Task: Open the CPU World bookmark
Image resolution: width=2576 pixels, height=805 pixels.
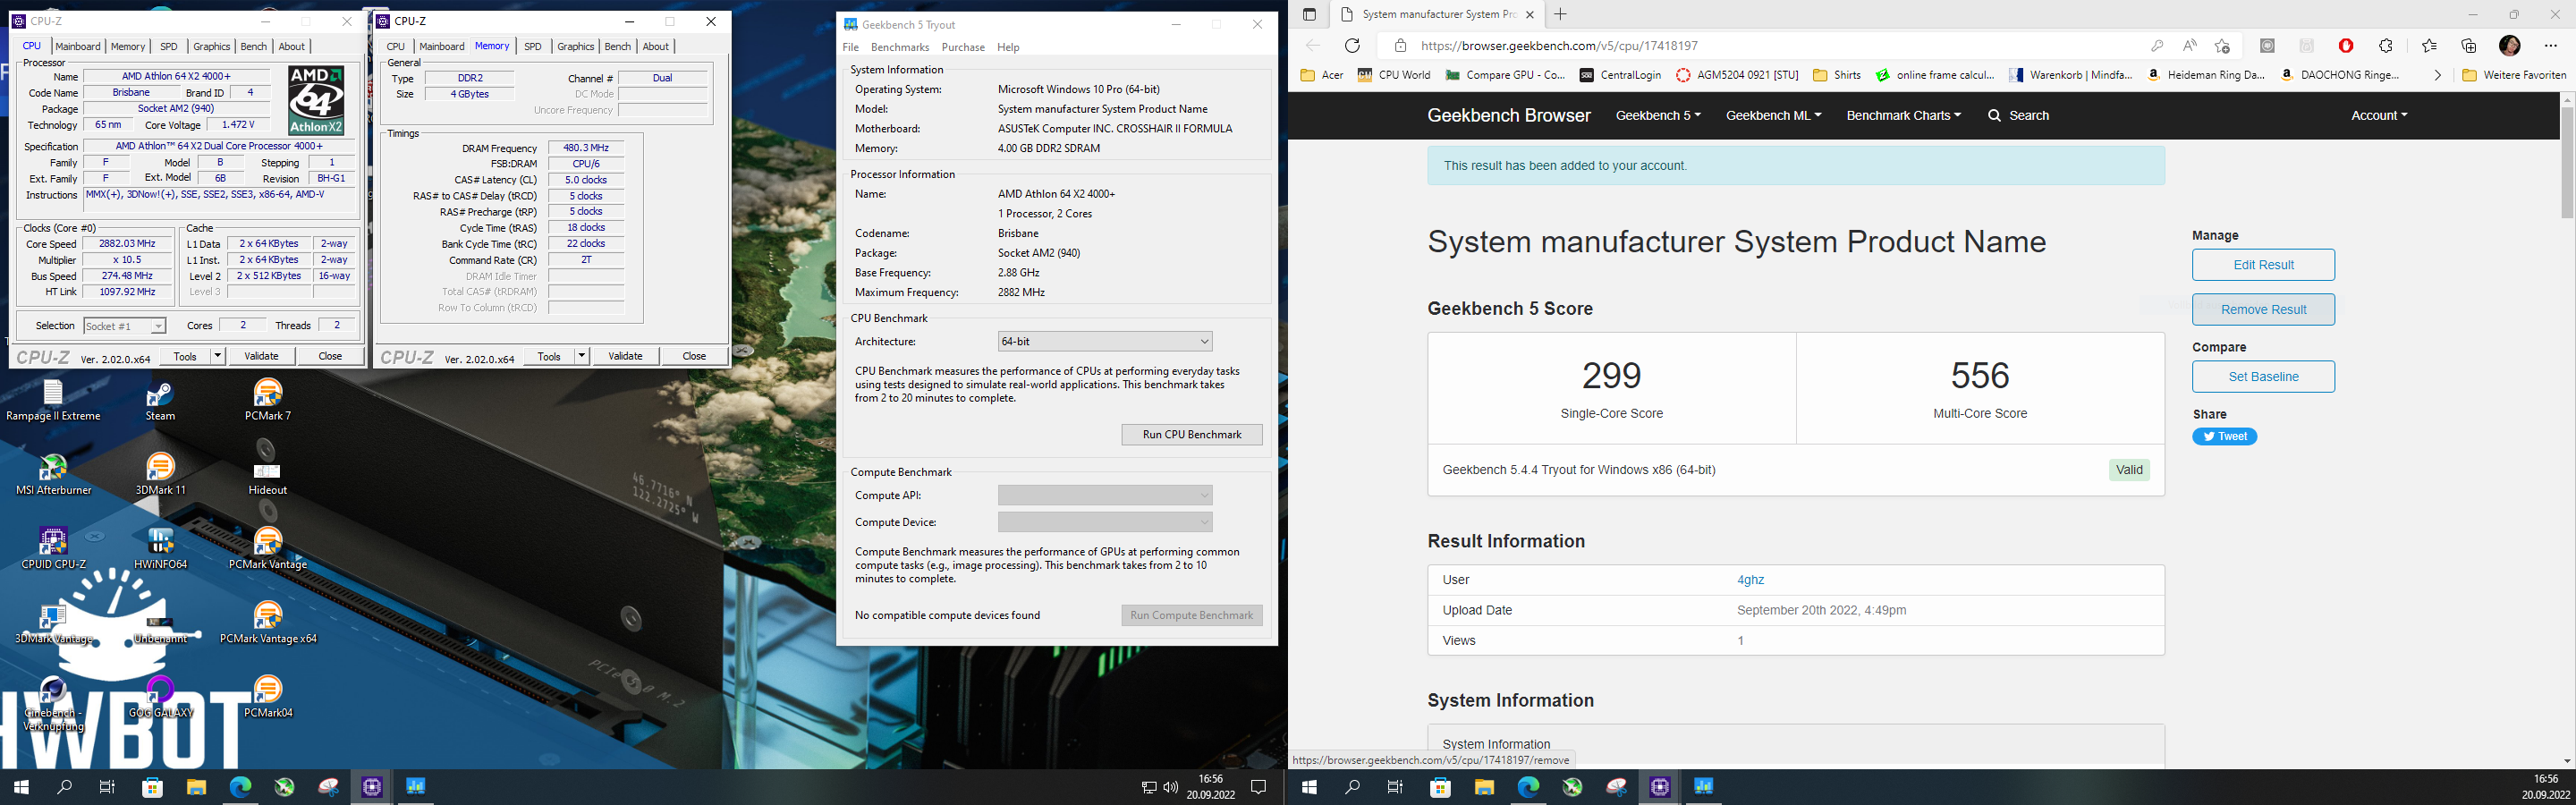Action: [1393, 75]
